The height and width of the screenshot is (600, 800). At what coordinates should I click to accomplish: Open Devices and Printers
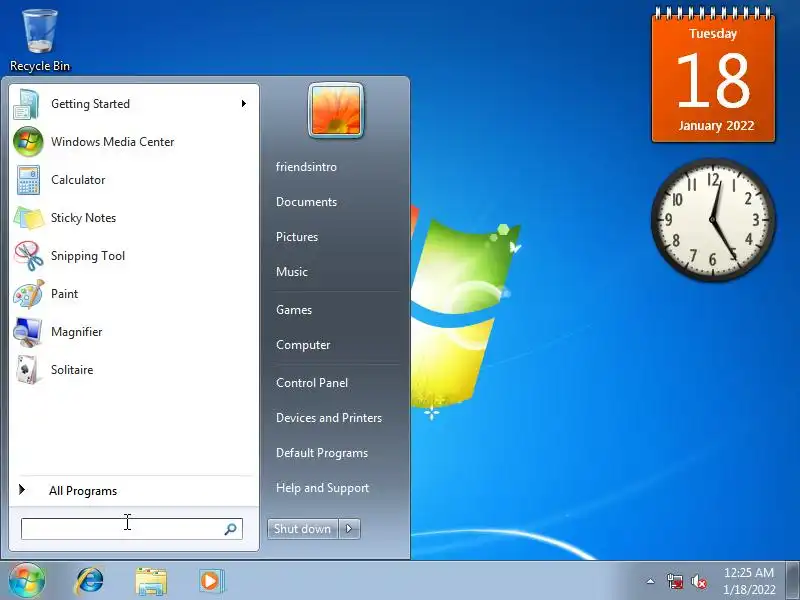(329, 418)
